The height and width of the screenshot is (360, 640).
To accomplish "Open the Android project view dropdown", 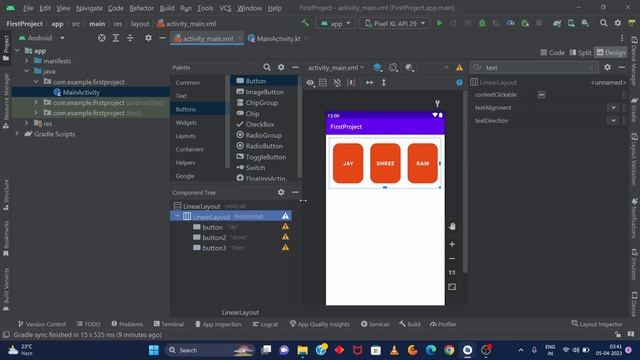I will point(42,38).
